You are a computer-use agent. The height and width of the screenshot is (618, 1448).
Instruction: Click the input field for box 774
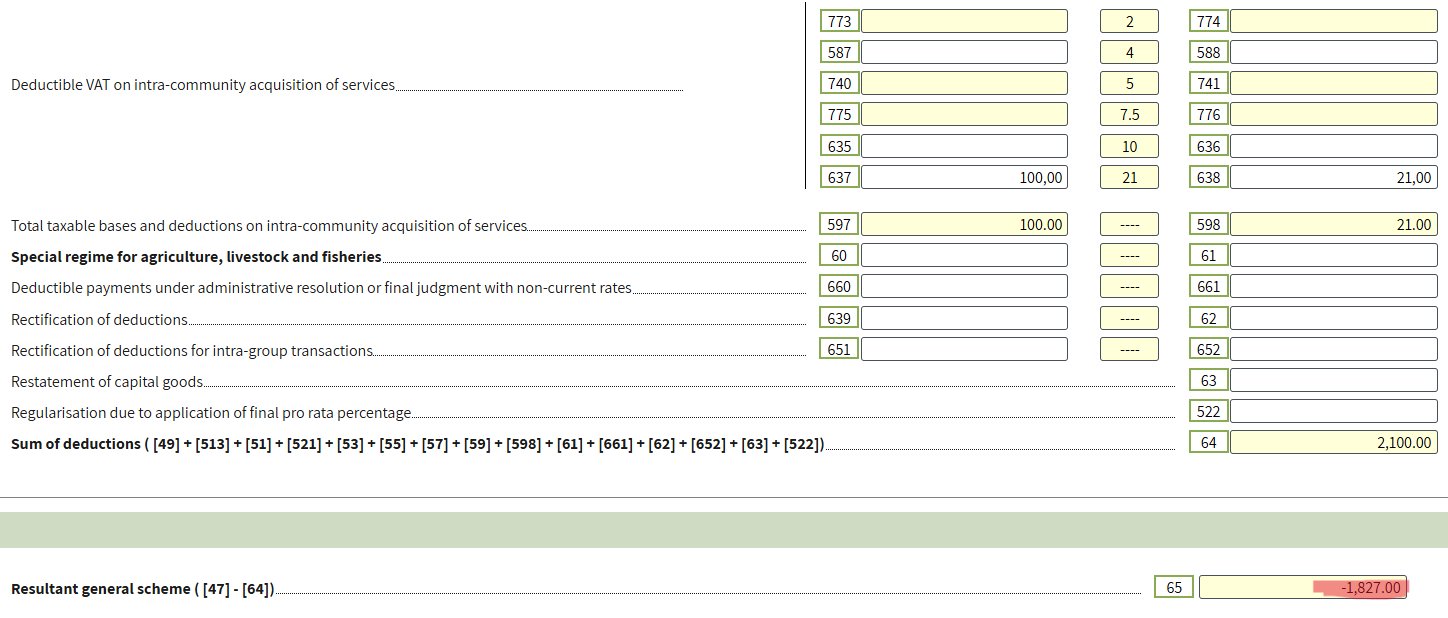(1333, 21)
